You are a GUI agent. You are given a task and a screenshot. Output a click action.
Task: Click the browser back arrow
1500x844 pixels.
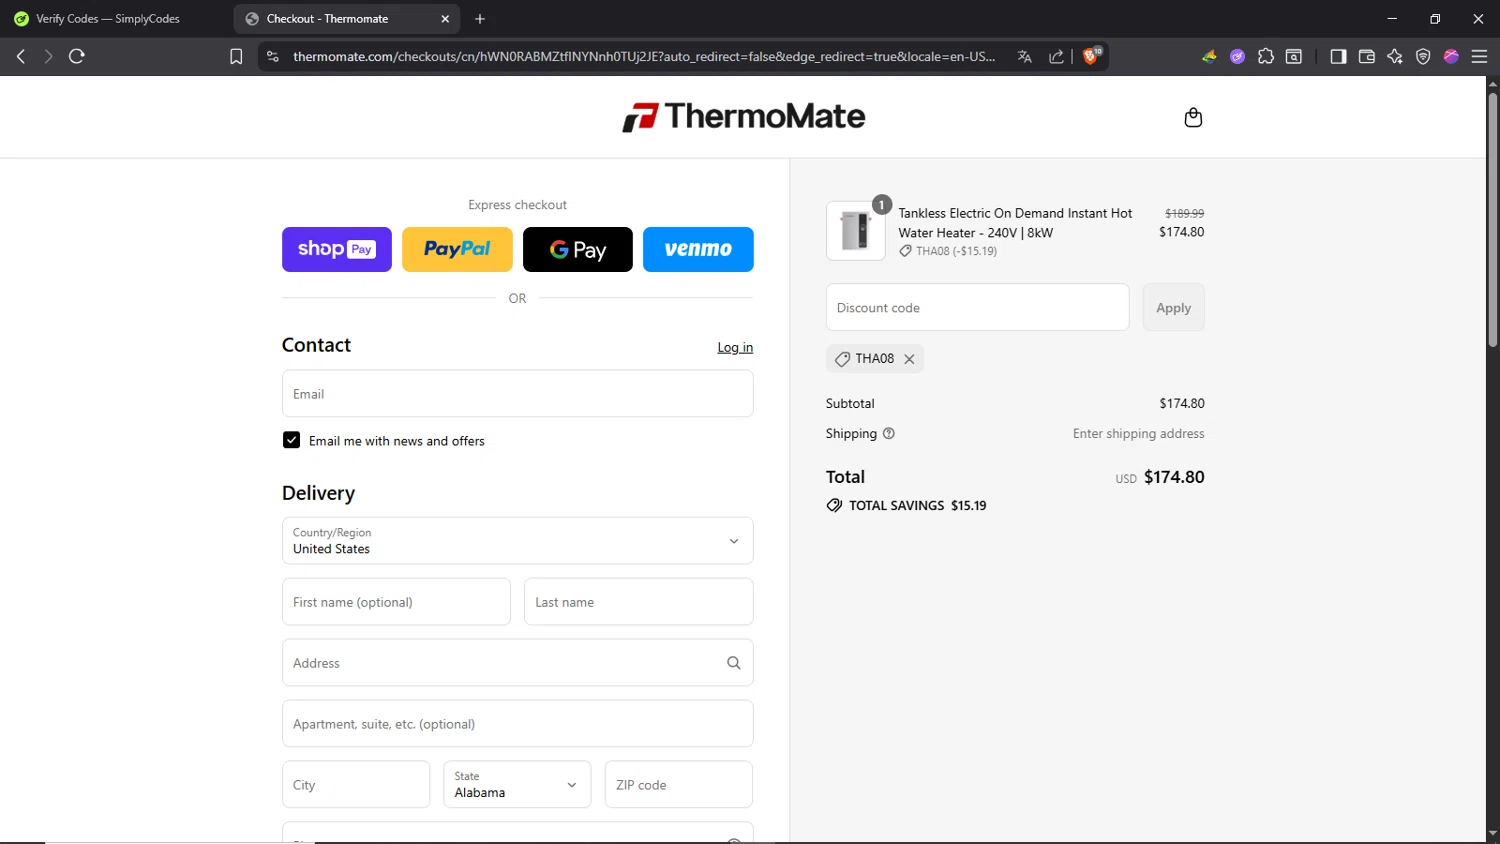[x=21, y=56]
